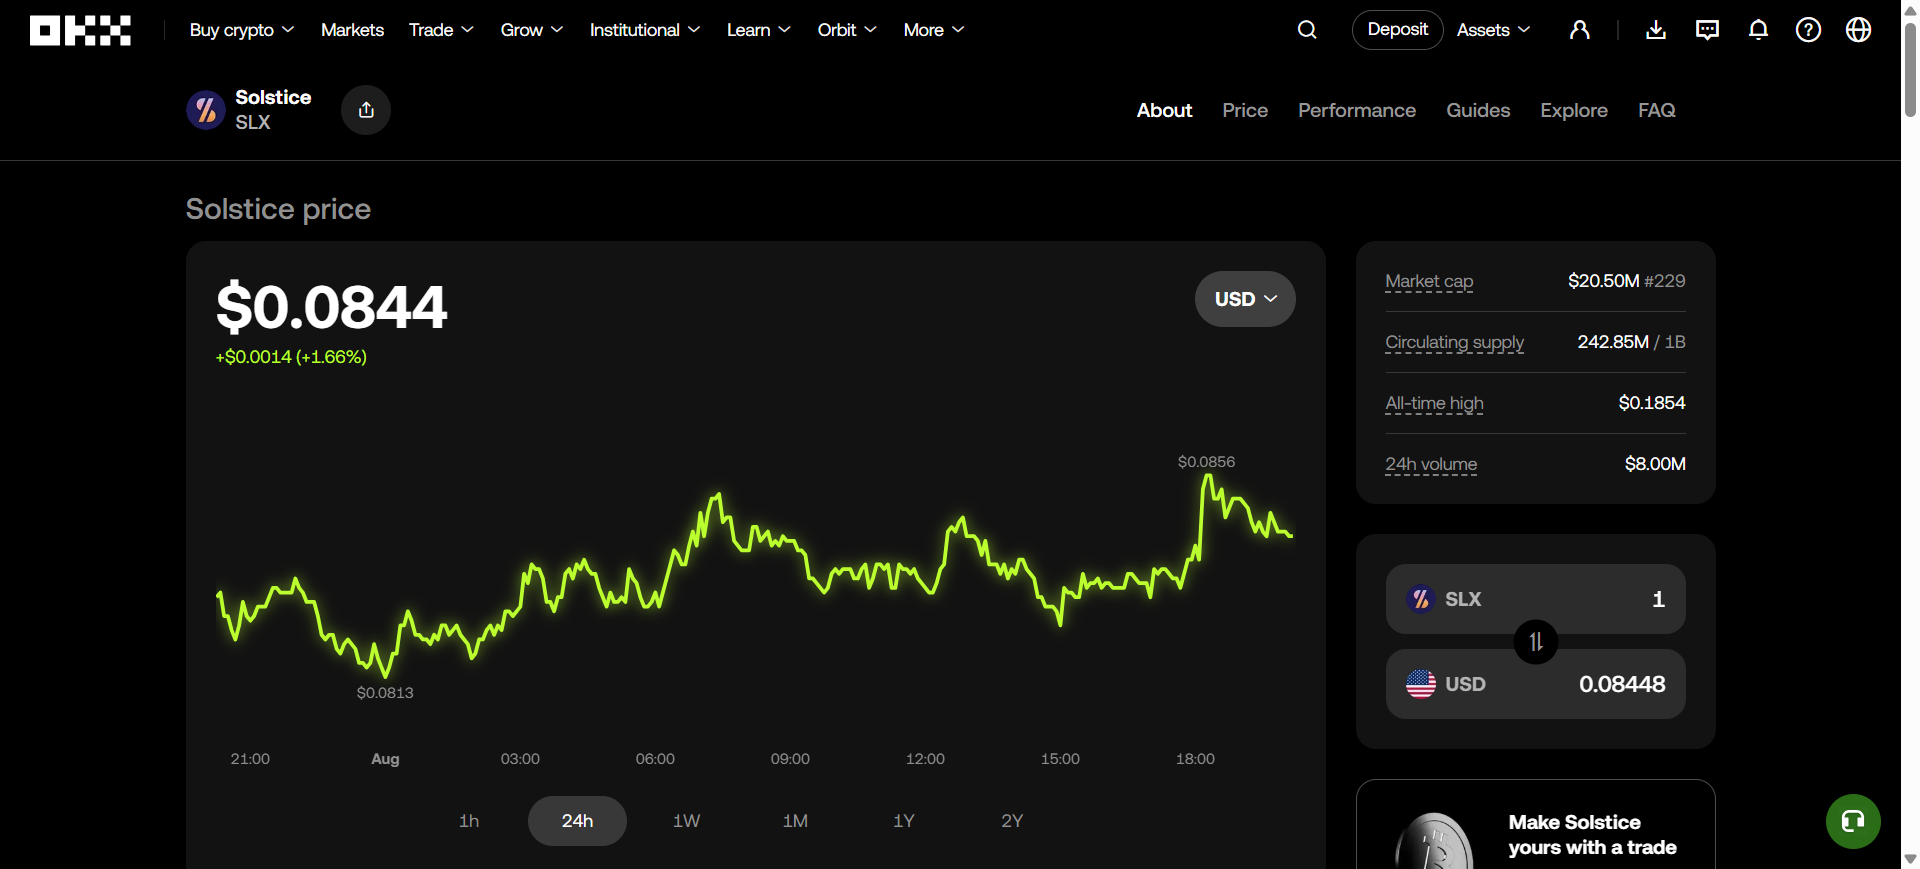Click the OKX logo
1920x869 pixels.
[80, 30]
